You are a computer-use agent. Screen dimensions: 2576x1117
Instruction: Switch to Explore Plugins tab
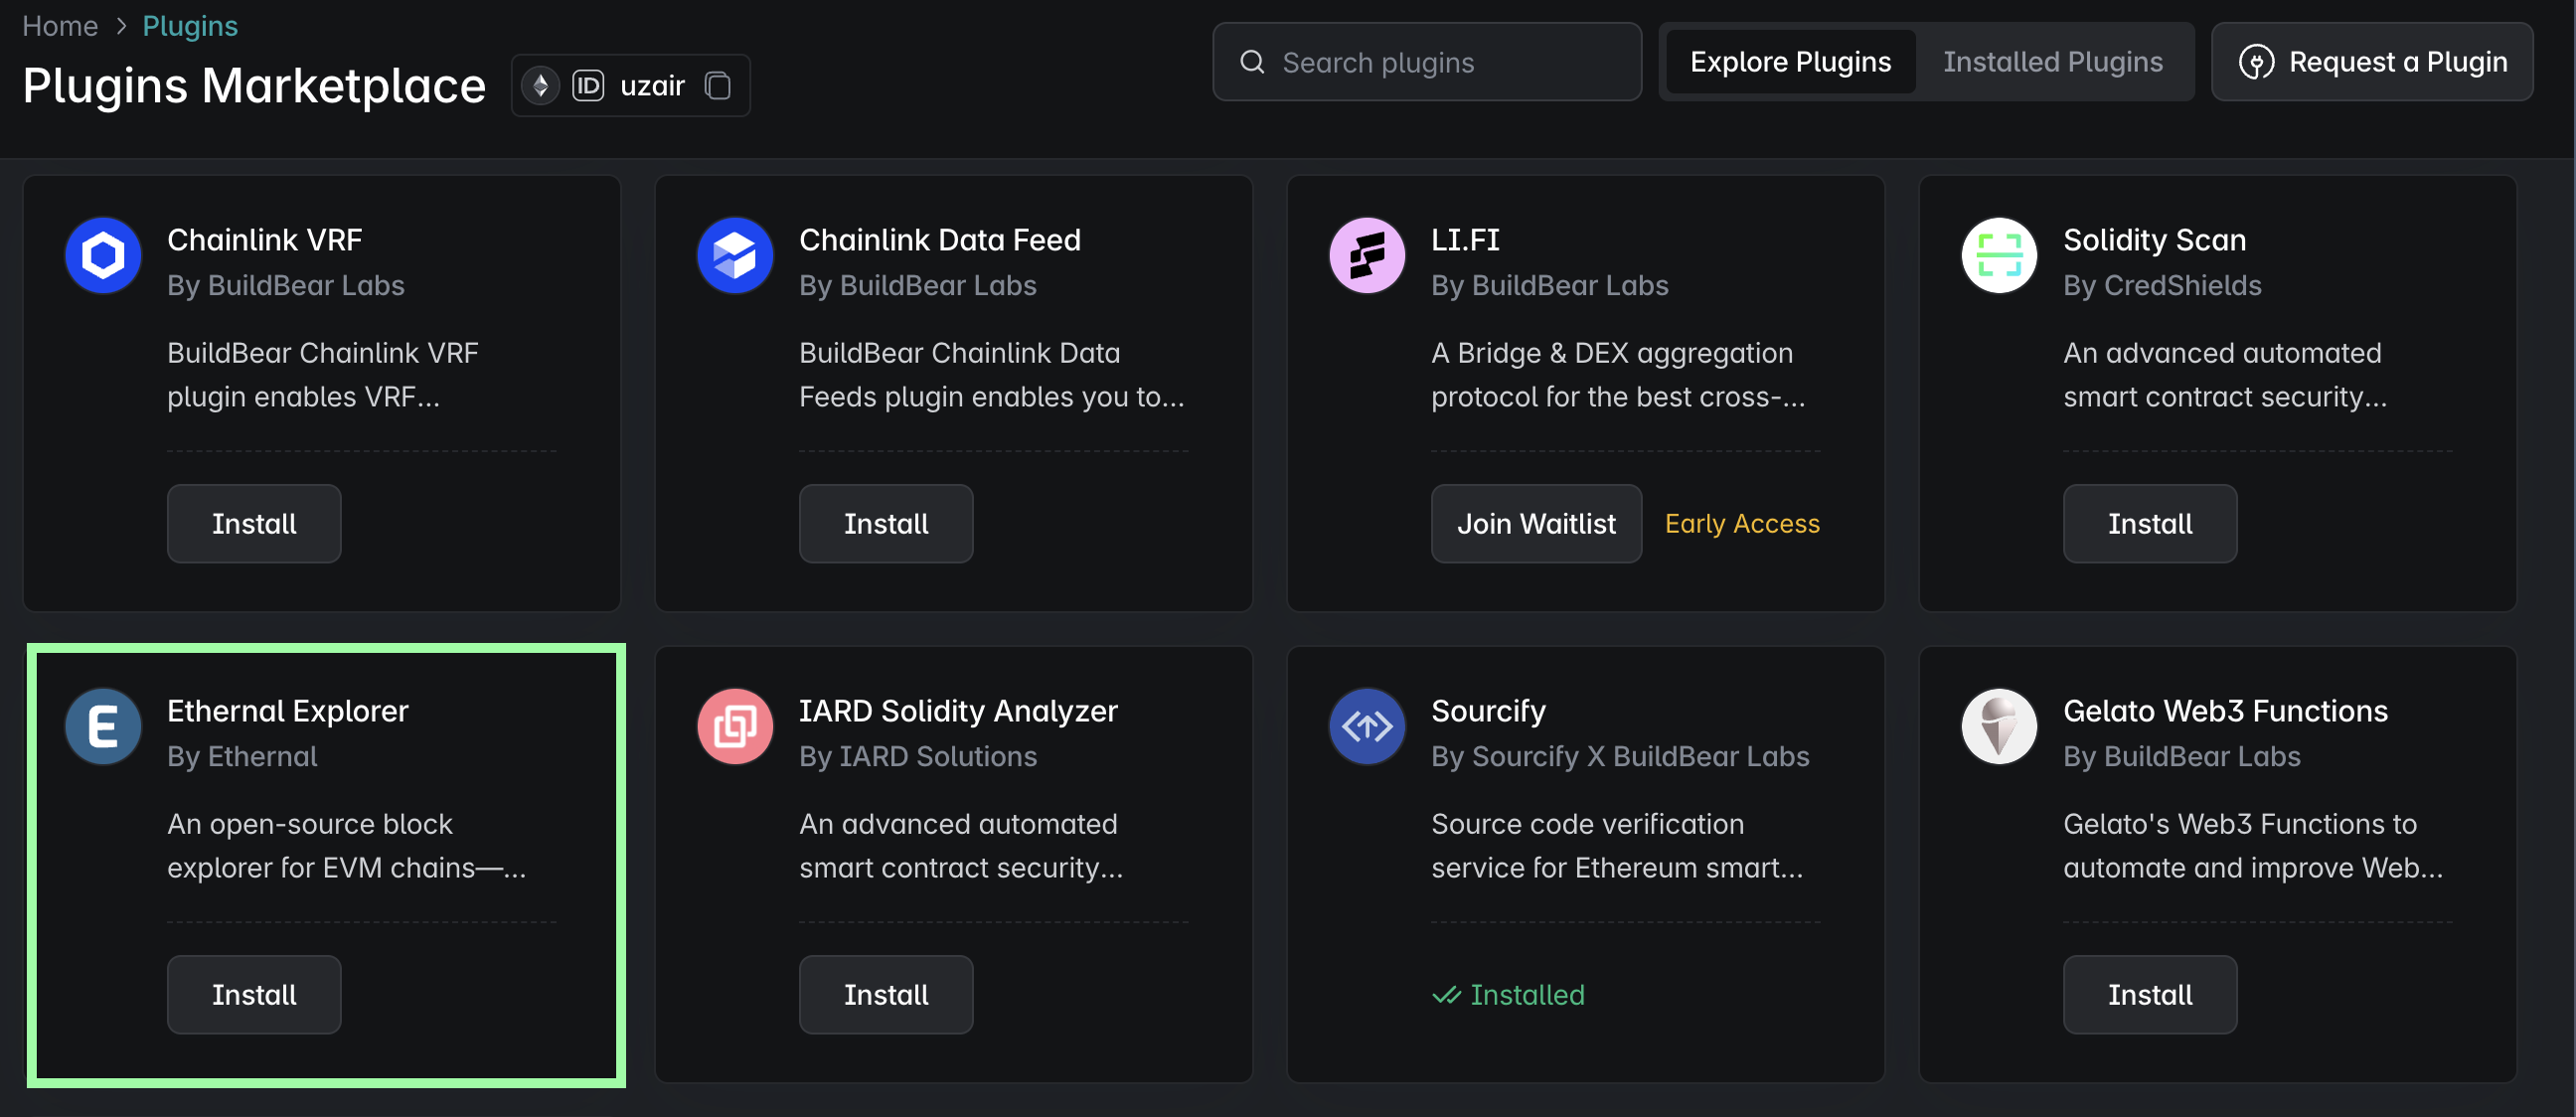tap(1790, 62)
